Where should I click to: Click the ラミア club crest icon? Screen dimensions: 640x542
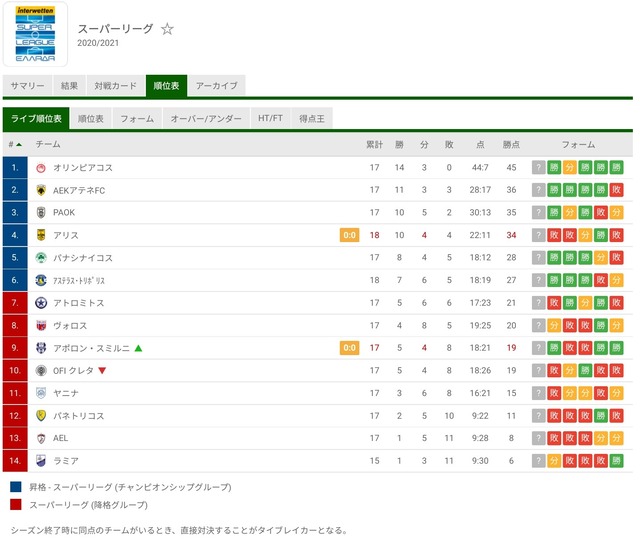41,461
